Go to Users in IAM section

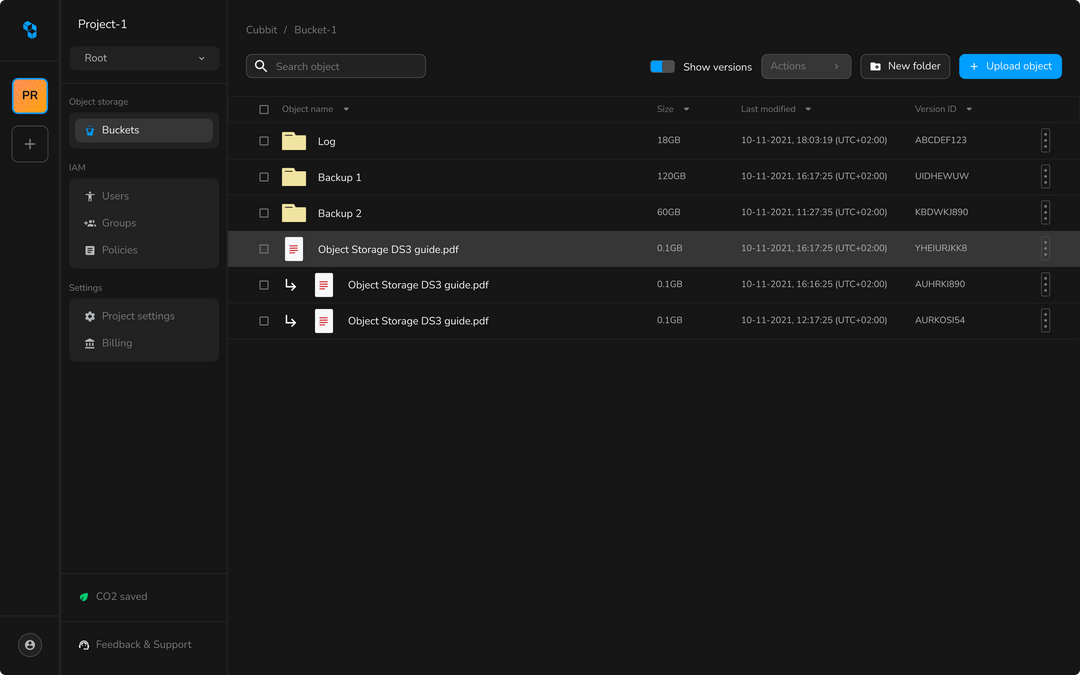coord(115,196)
